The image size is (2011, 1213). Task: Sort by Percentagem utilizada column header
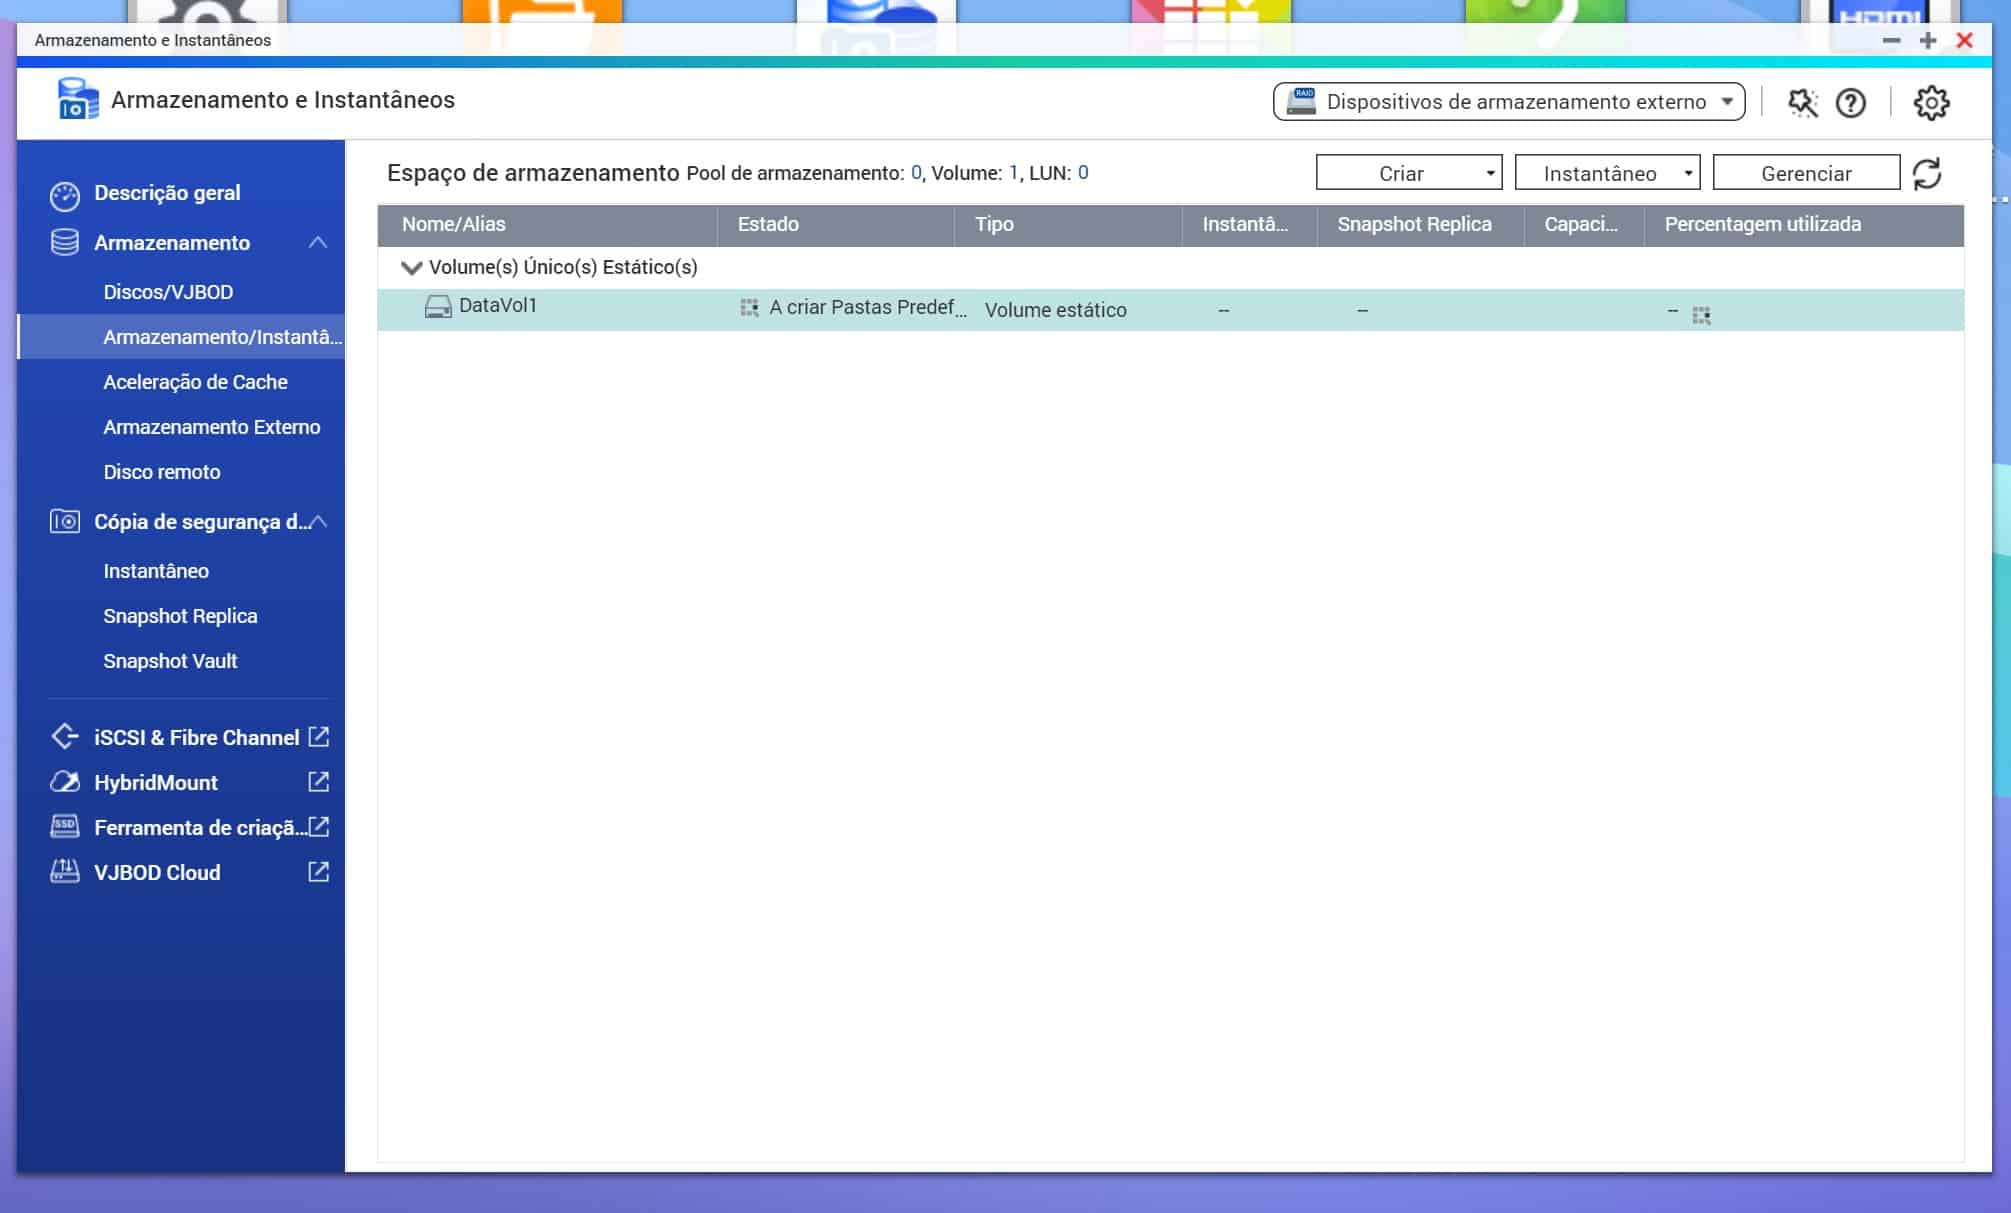click(x=1762, y=225)
